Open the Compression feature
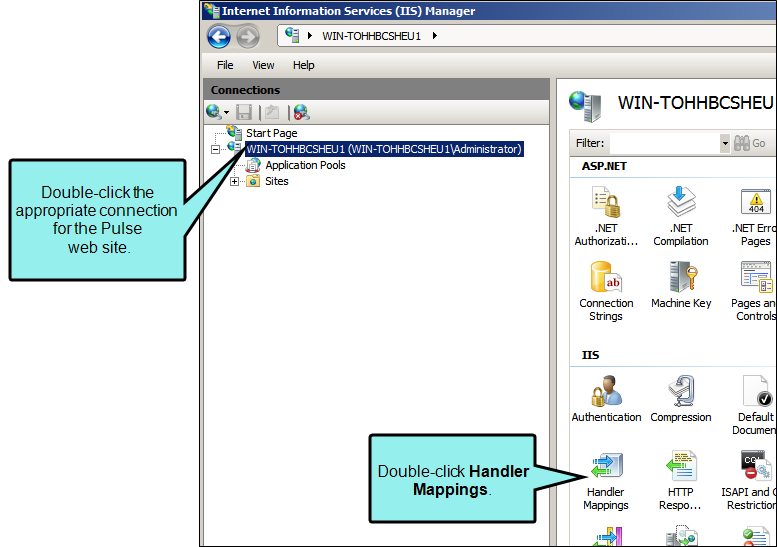The width and height of the screenshot is (777, 547). point(681,399)
